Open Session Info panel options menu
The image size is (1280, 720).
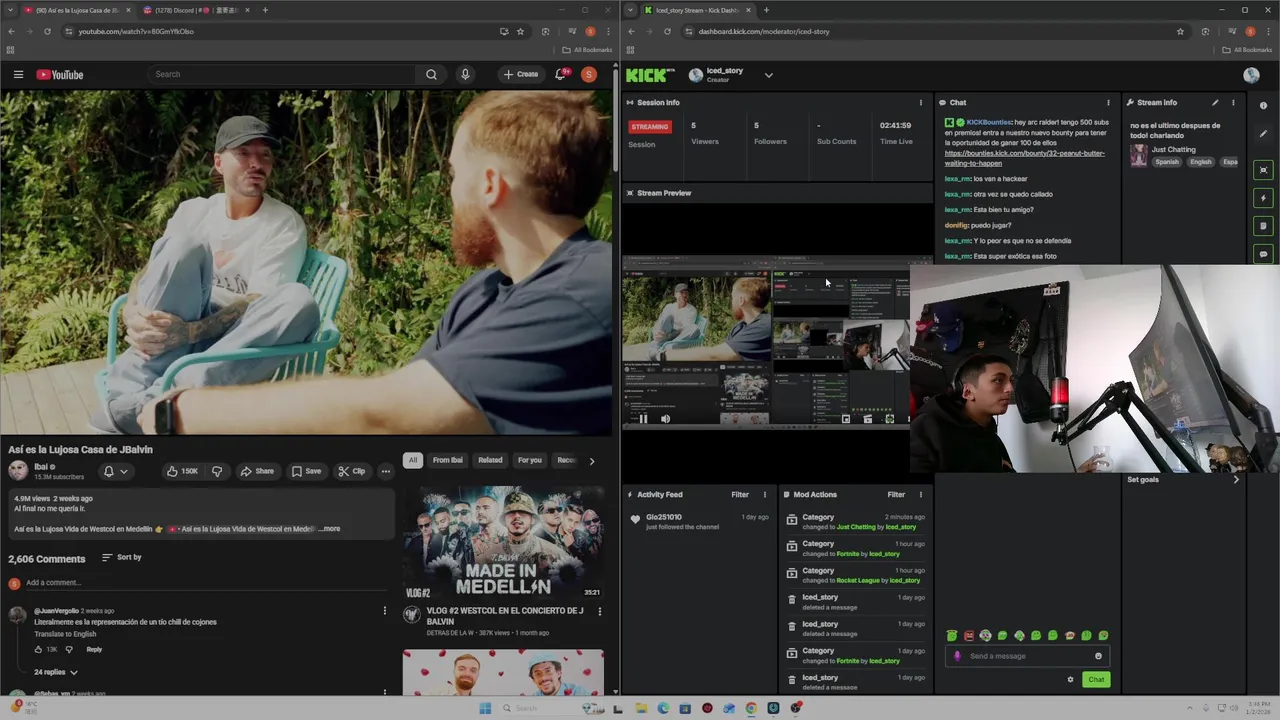click(x=920, y=102)
